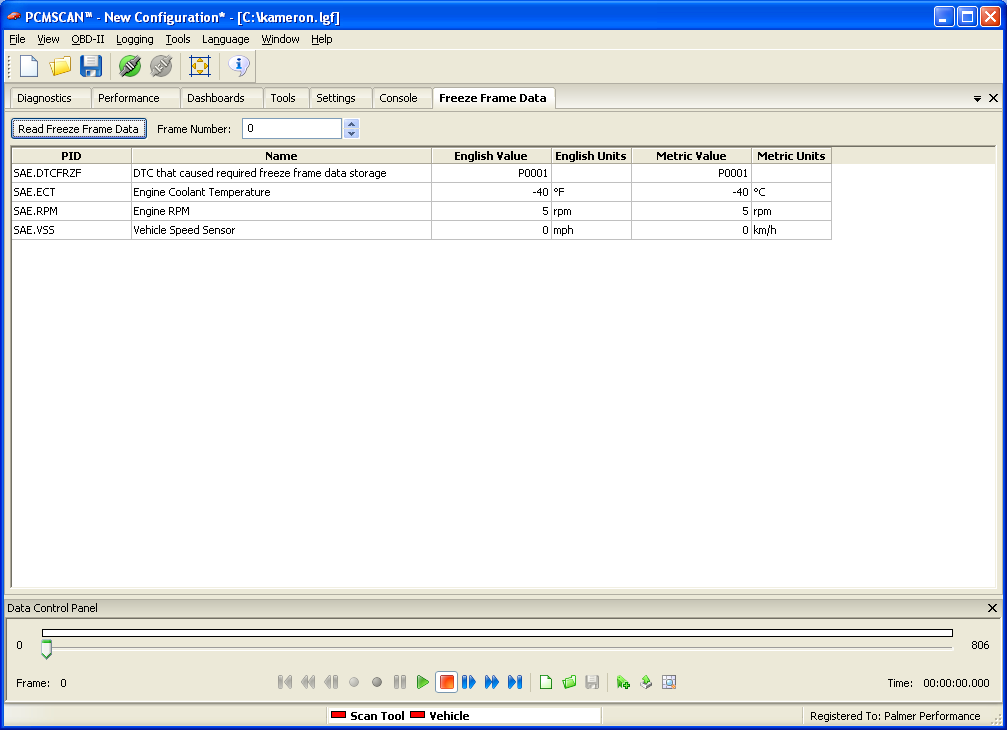Click the Metric Units column header
The image size is (1007, 730).
[791, 156]
